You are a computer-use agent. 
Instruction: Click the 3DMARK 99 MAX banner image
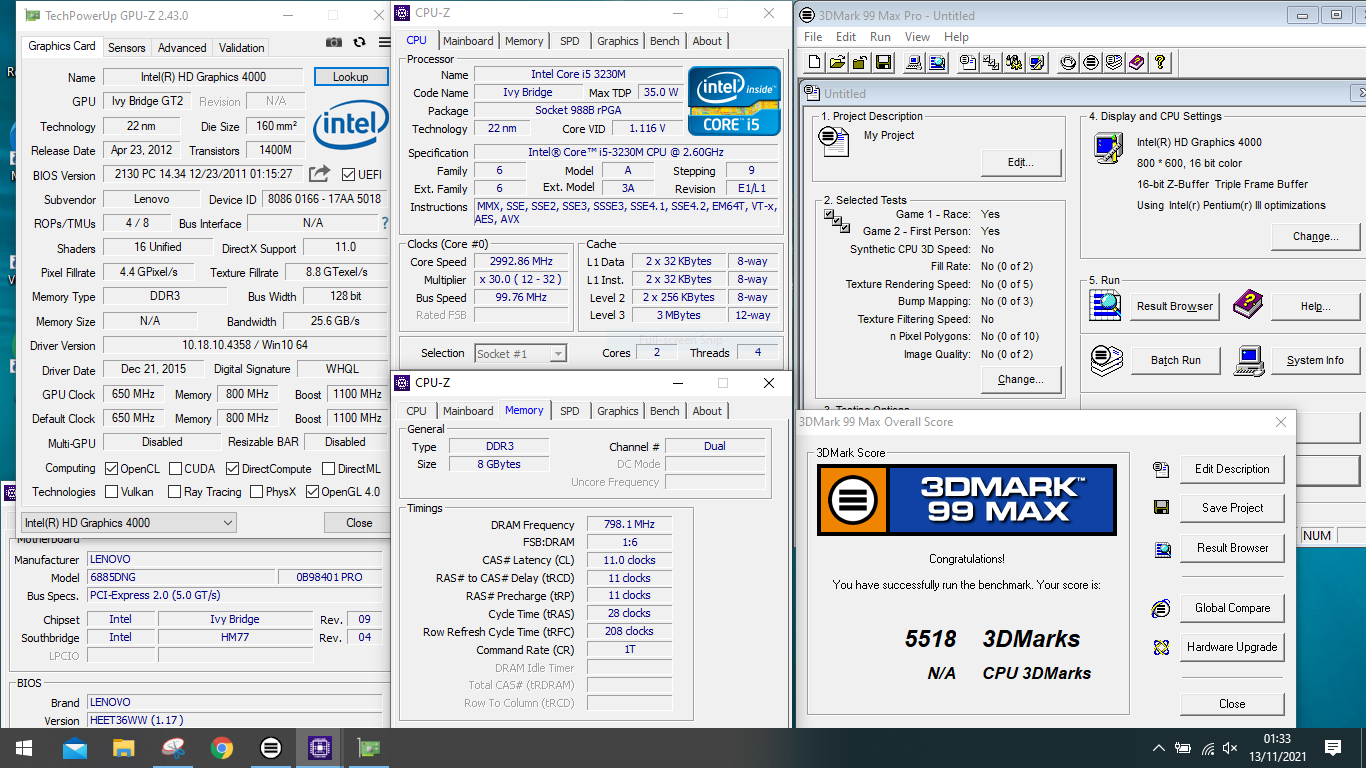coord(966,500)
